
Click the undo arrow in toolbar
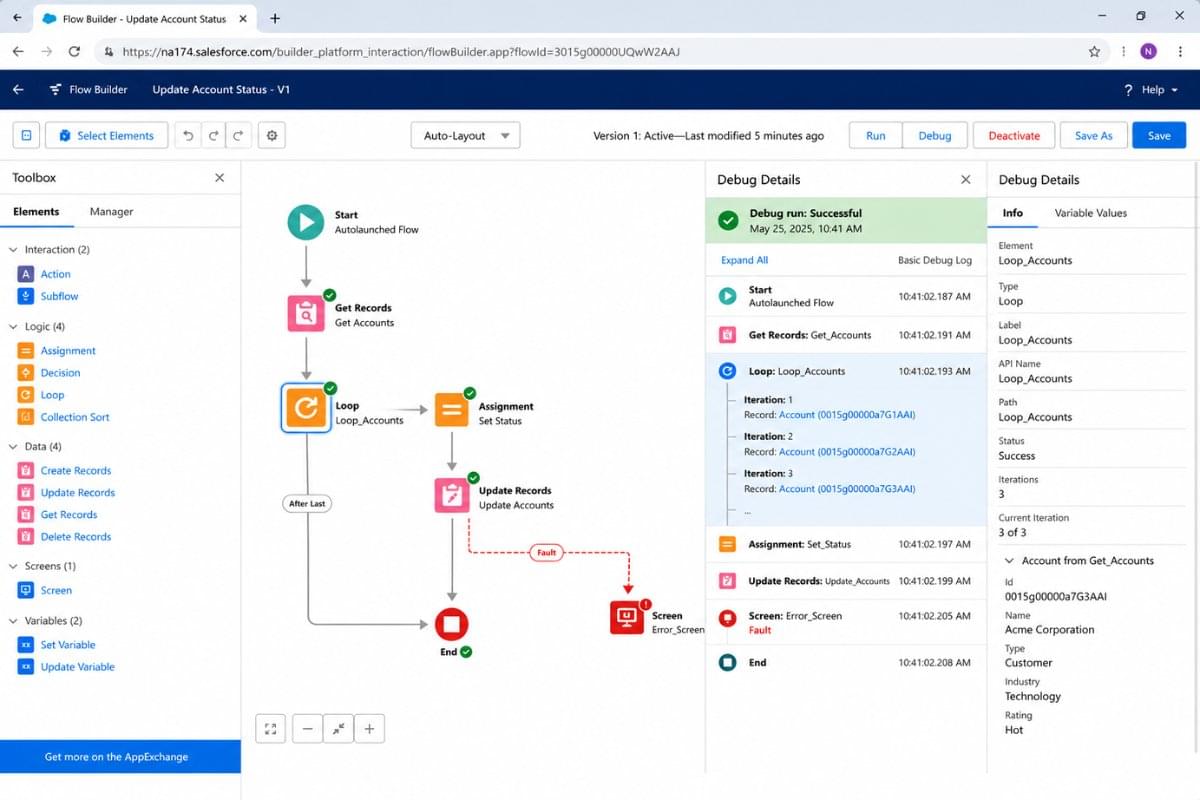pyautogui.click(x=188, y=136)
